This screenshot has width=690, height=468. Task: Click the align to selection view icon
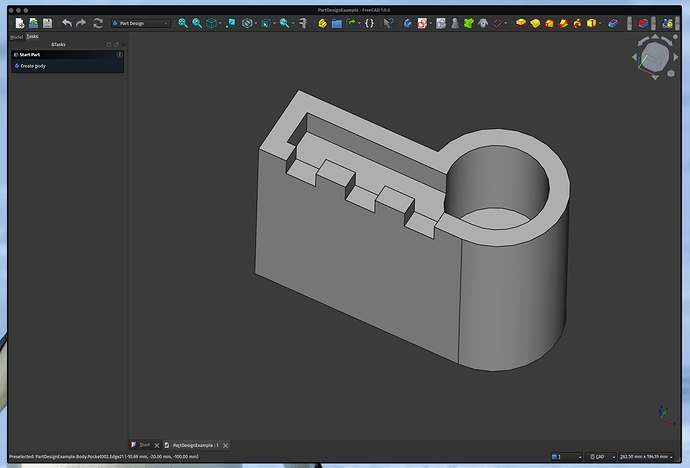click(x=231, y=23)
